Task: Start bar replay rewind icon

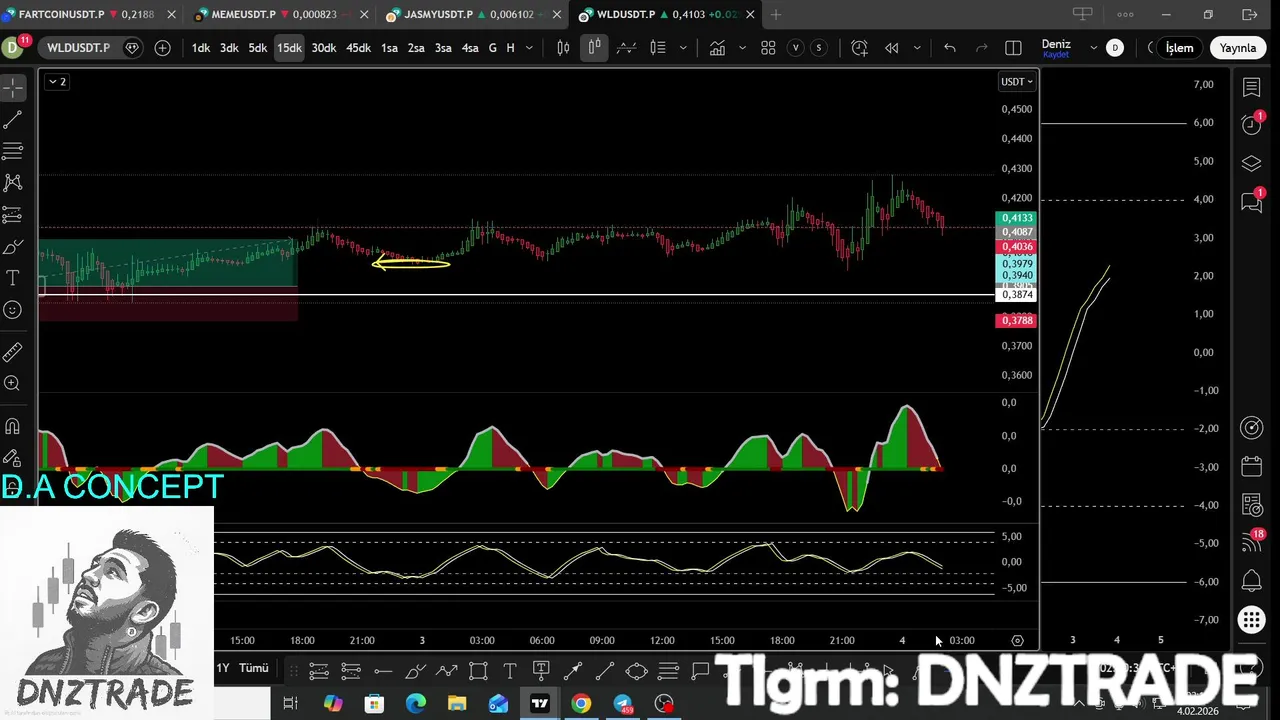Action: [891, 48]
